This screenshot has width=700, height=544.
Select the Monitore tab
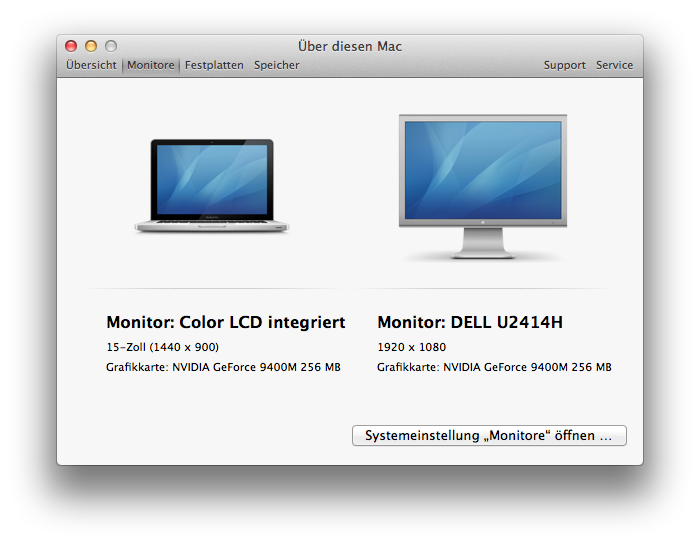coord(151,65)
